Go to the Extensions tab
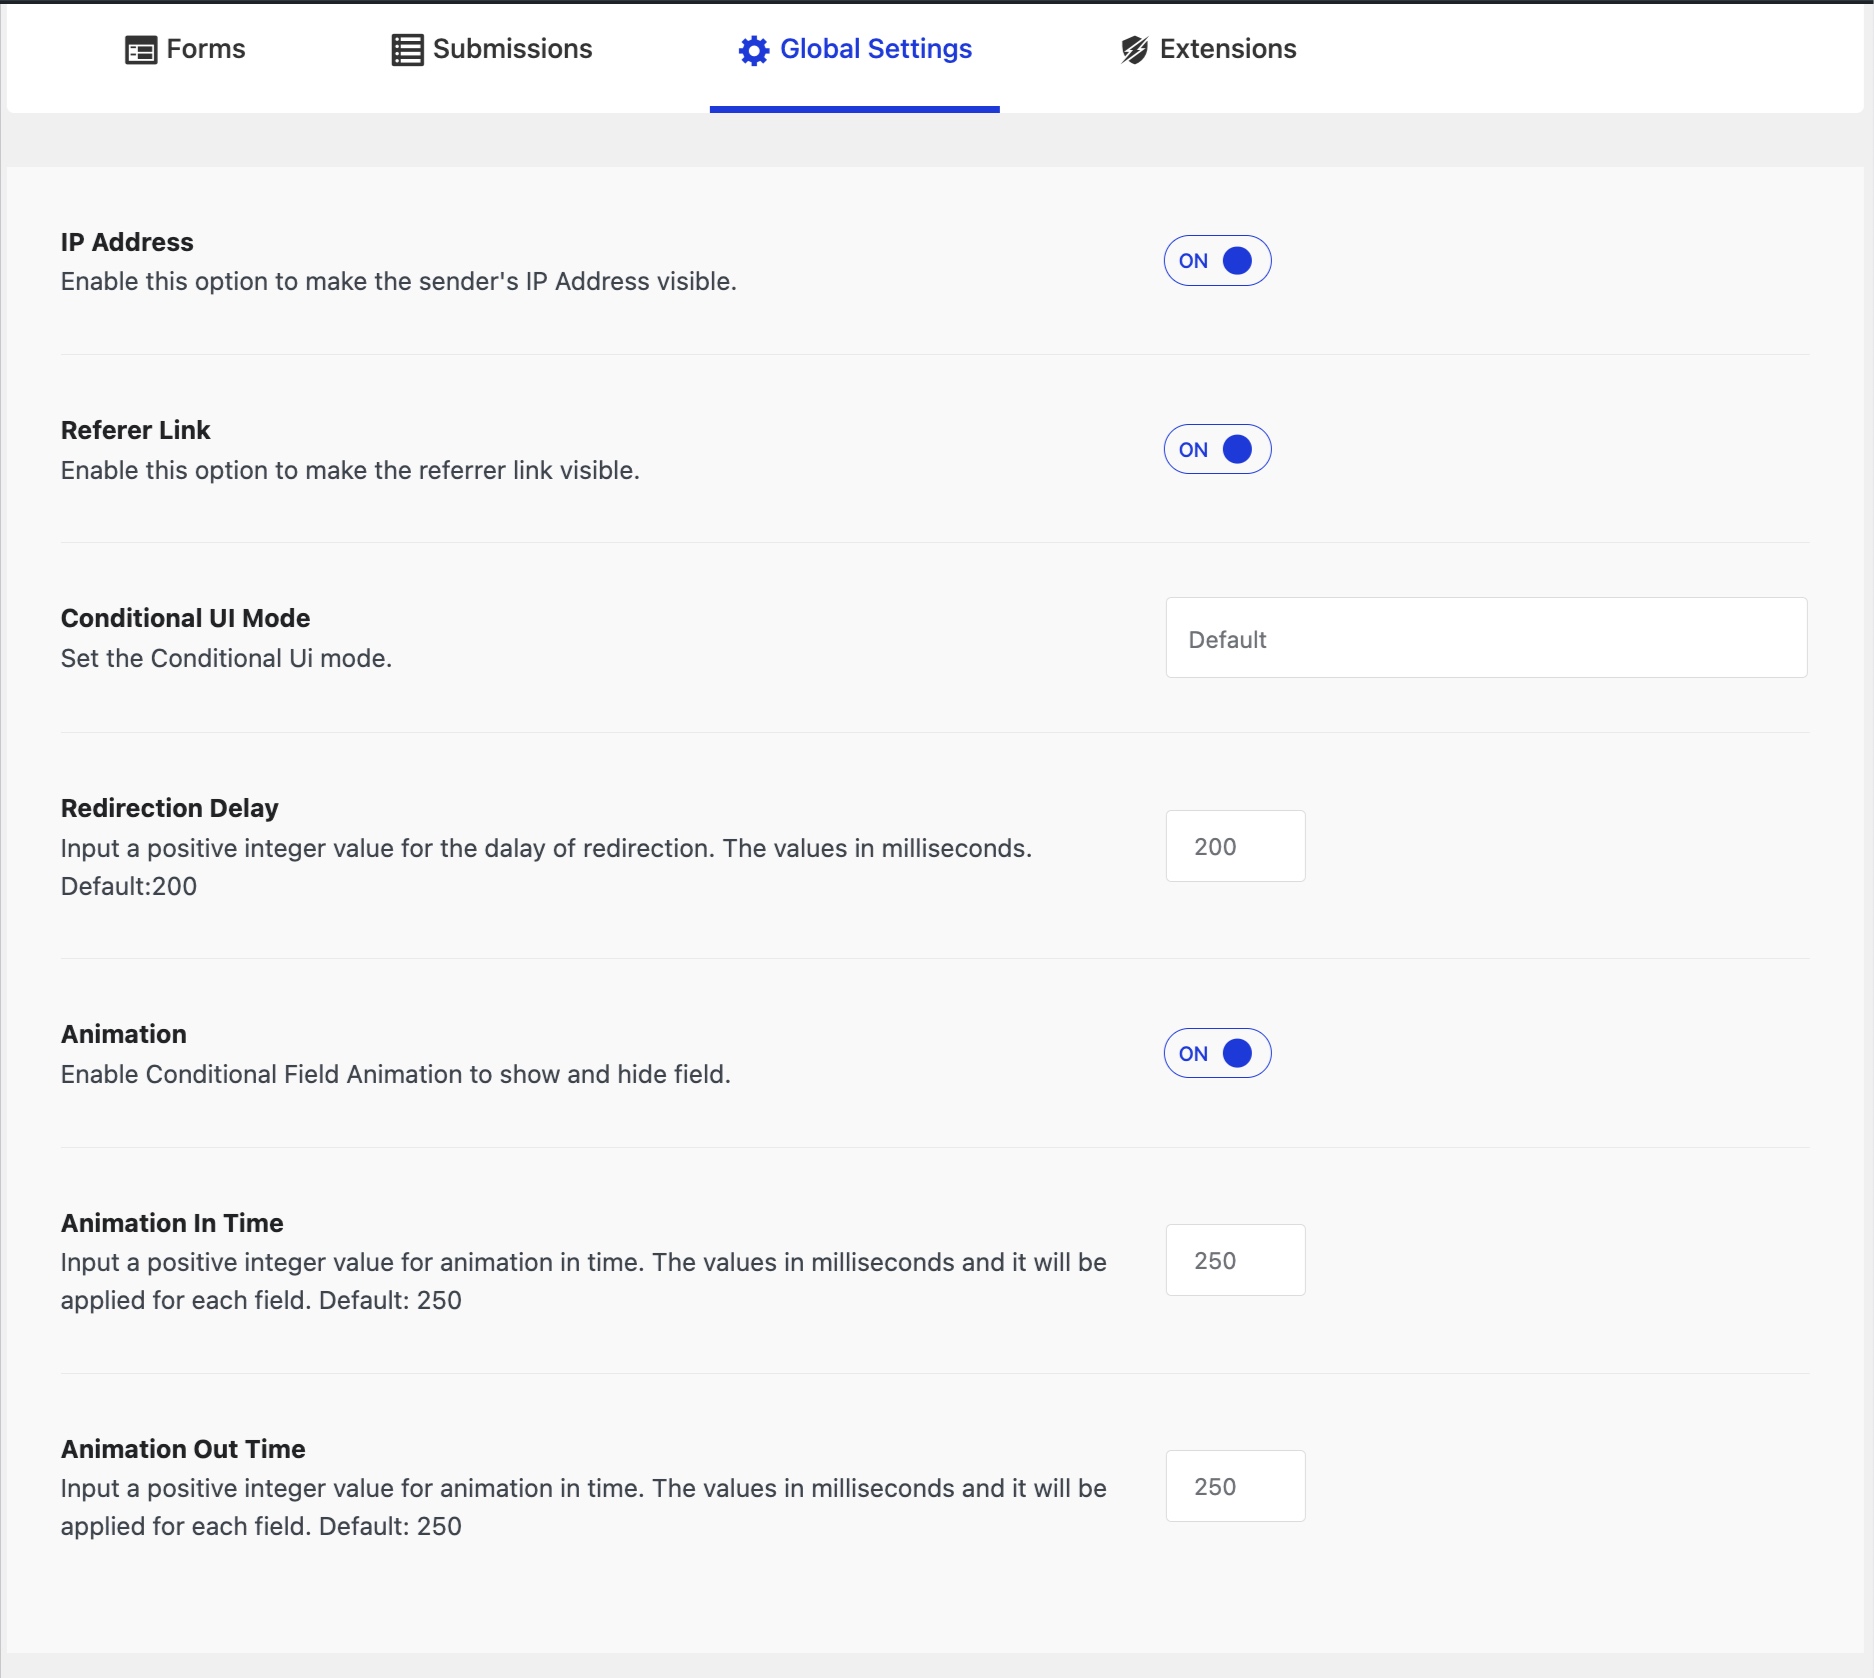 tap(1208, 50)
